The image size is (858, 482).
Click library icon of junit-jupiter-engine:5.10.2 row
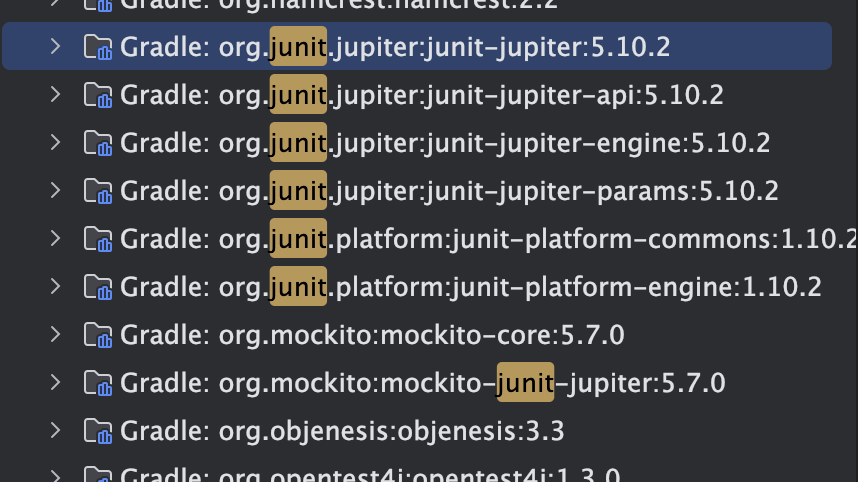[x=98, y=143]
